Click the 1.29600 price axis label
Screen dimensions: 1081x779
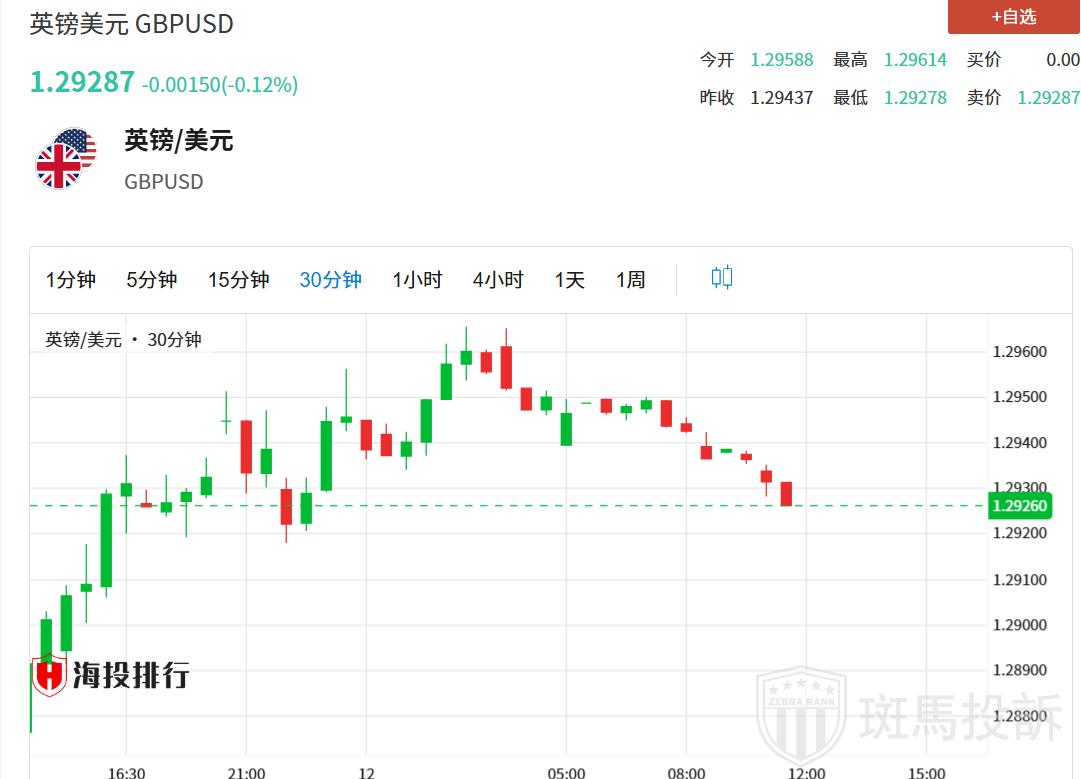(1020, 352)
